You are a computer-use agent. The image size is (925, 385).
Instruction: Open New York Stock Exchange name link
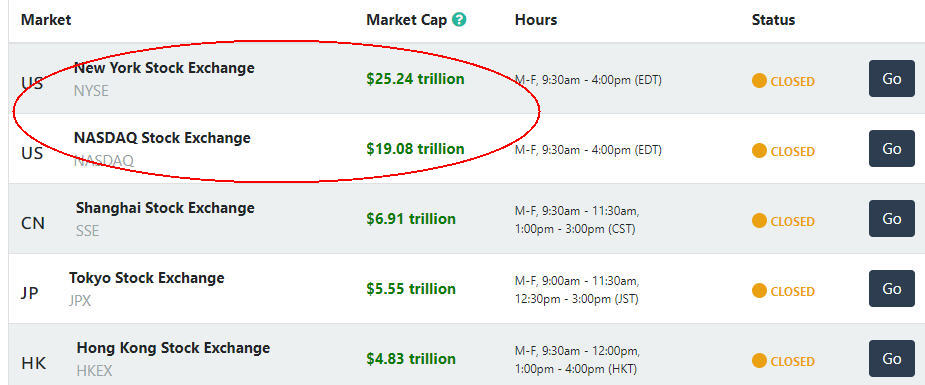164,68
